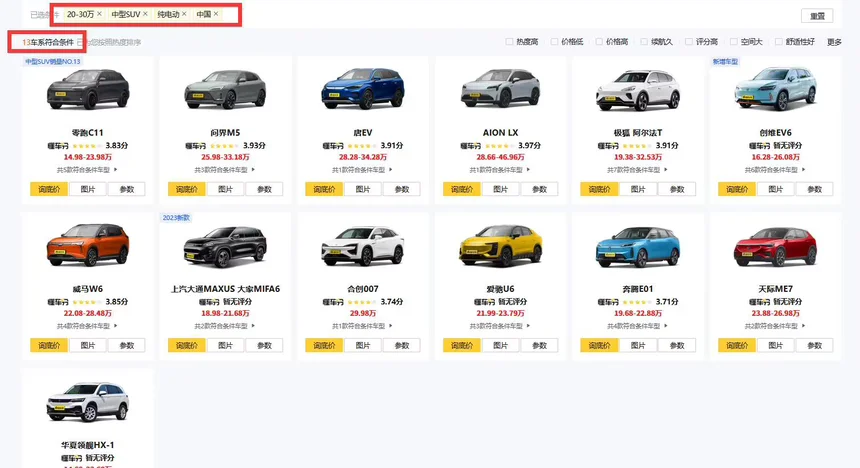Click the 问界M5 model name
860x468 pixels.
click(x=225, y=133)
